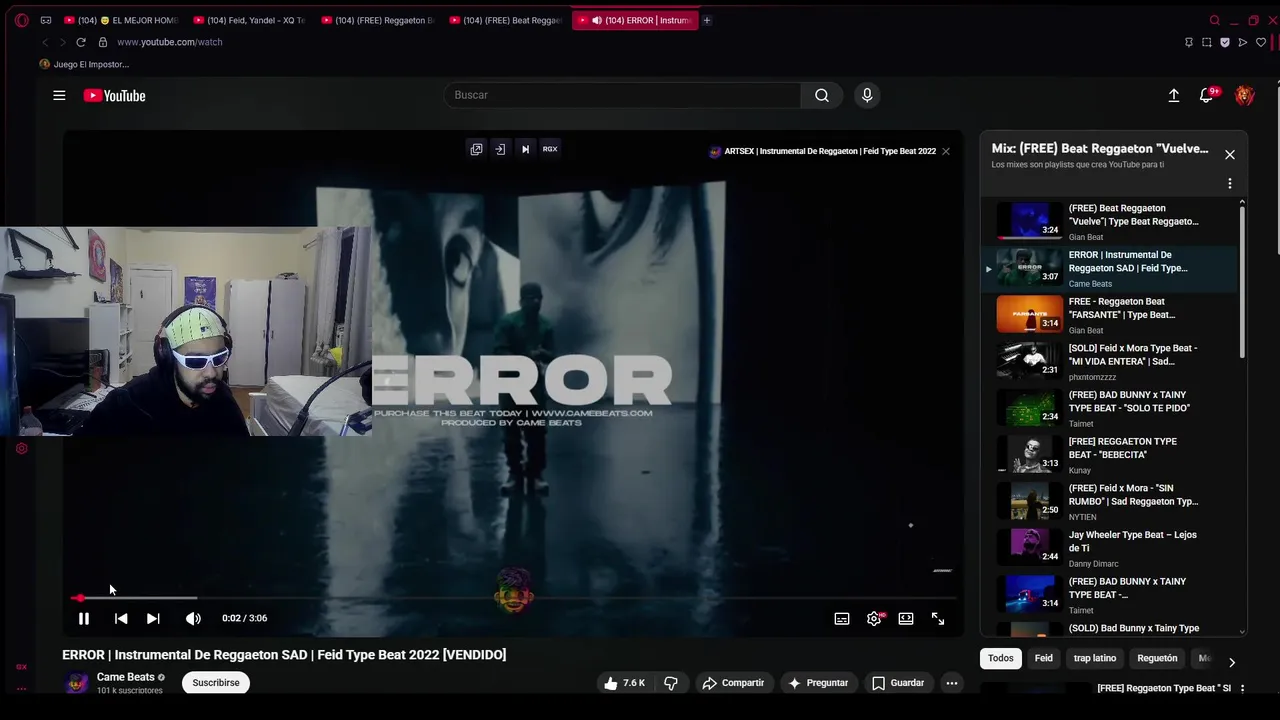Screen dimensions: 1280x720
Task: Click the search magnifier button
Action: pos(821,95)
